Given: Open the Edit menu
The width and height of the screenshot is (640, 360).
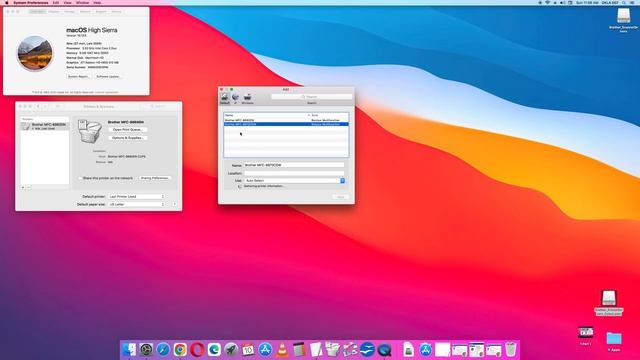Looking at the screenshot, I should click(x=56, y=2).
